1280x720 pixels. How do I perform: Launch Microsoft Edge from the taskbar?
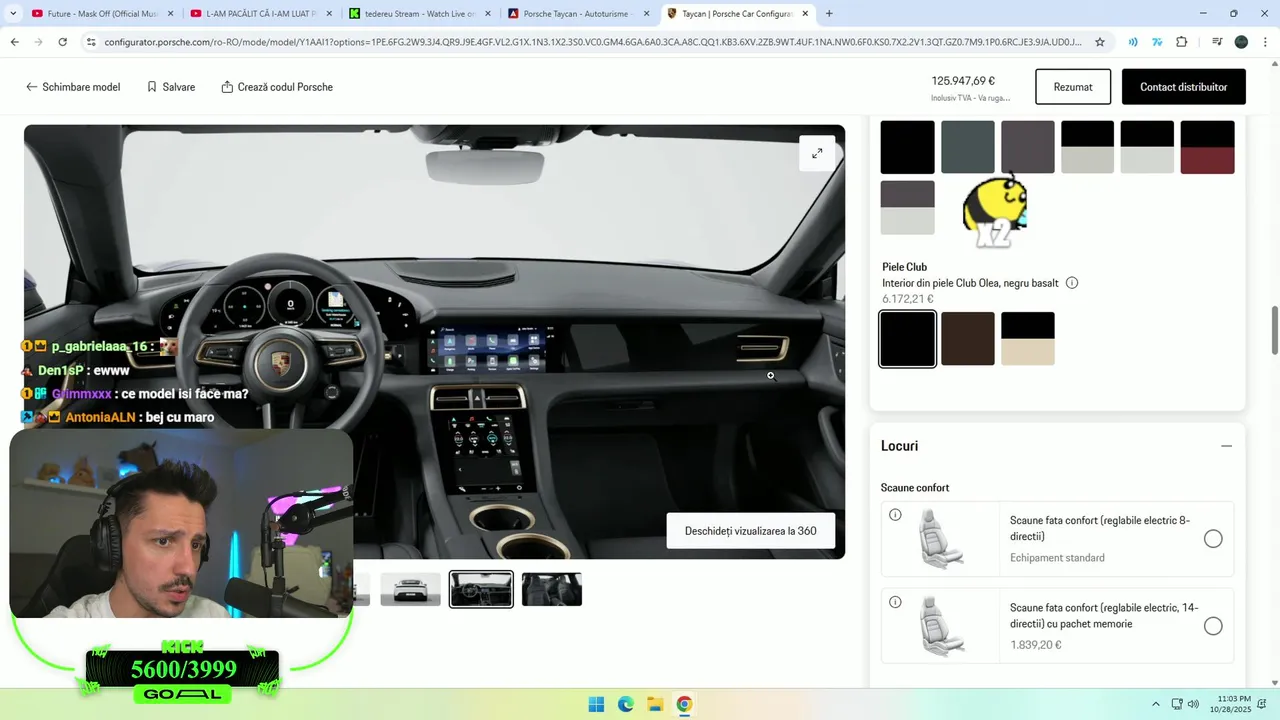[x=625, y=704]
